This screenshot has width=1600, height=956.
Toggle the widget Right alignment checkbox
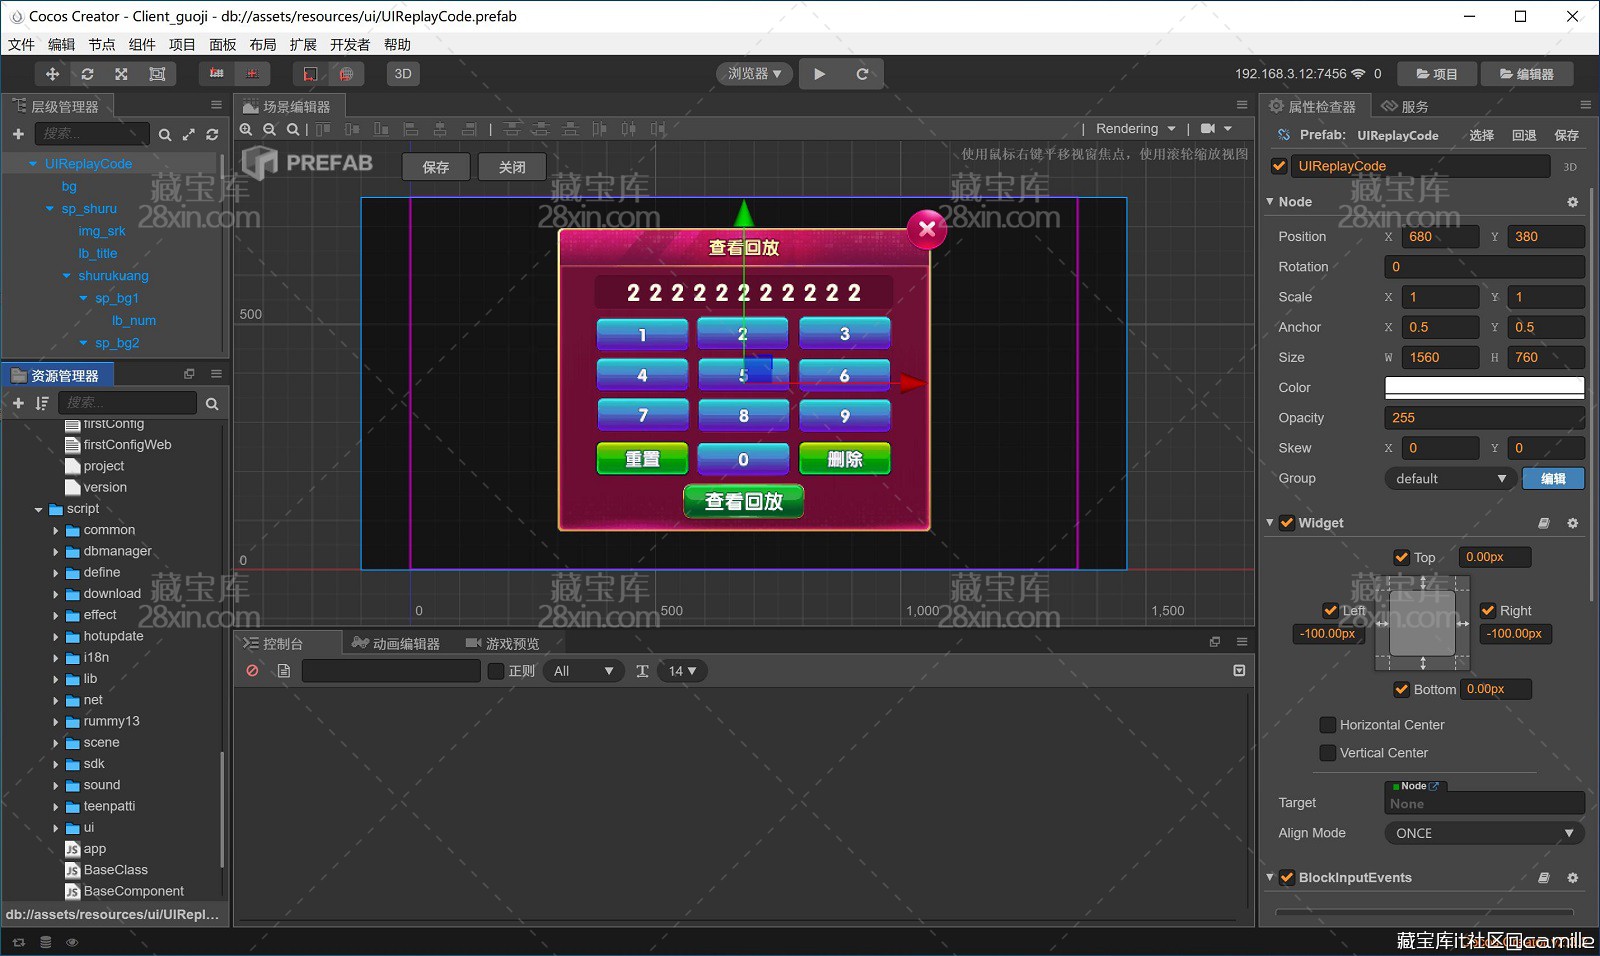pyautogui.click(x=1488, y=611)
